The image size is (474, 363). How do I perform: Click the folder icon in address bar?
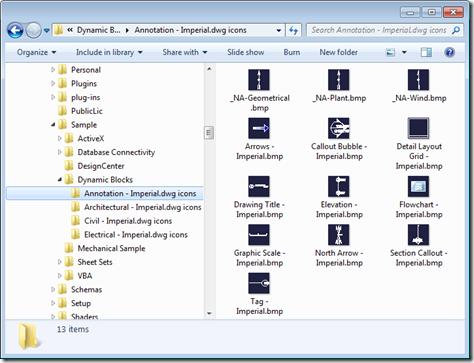59,30
